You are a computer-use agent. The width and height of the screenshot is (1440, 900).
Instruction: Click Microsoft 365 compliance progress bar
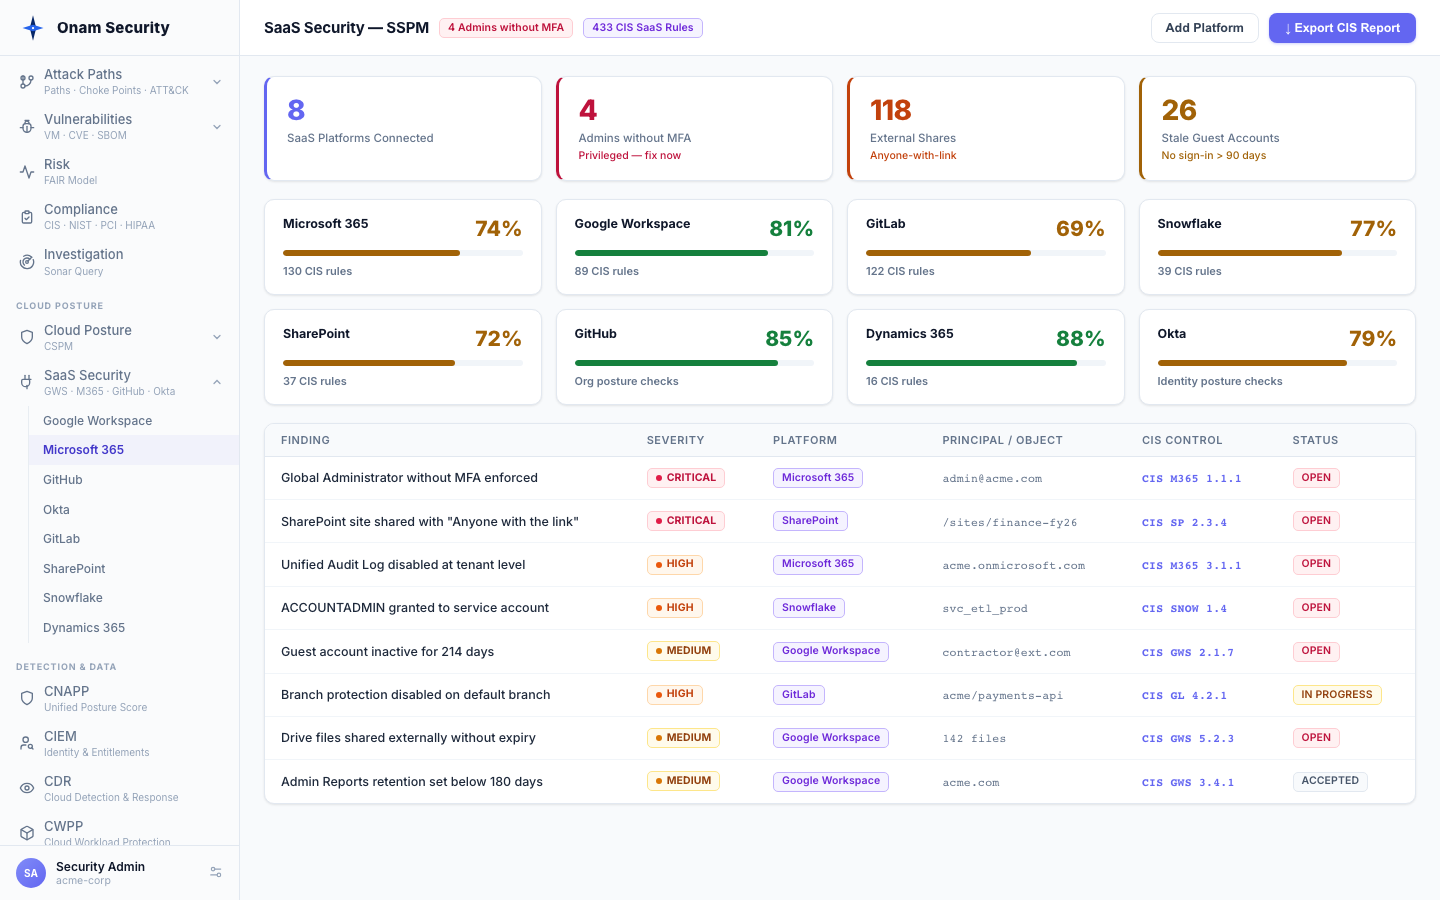(403, 253)
